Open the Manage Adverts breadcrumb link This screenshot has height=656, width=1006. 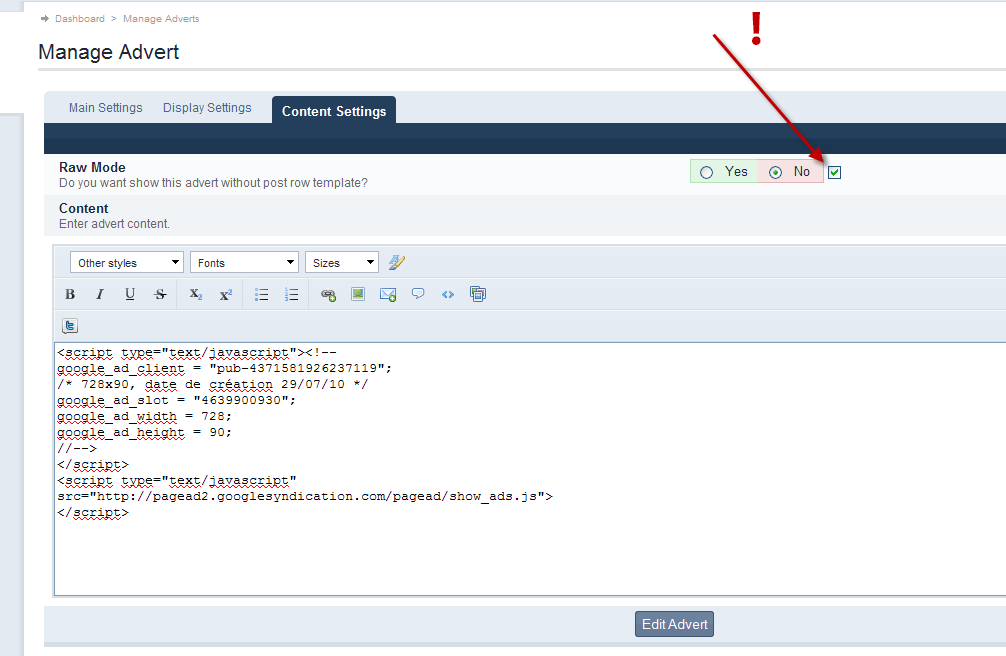[x=161, y=19]
